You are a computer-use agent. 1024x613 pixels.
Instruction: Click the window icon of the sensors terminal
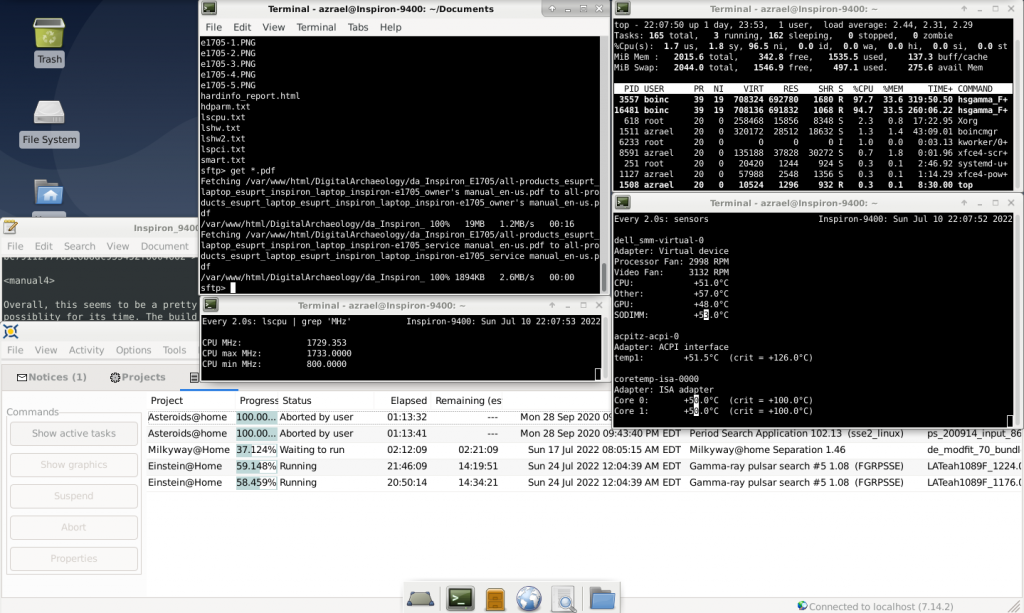(x=622, y=202)
